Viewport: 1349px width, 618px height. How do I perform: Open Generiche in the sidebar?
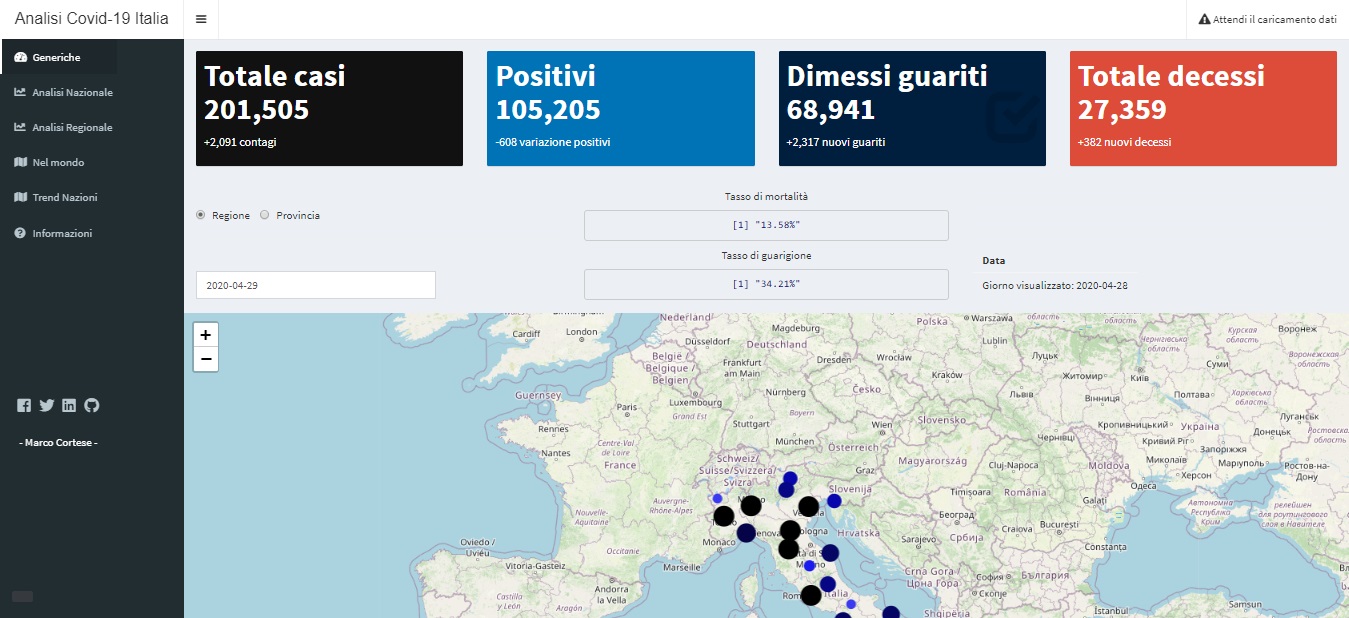click(56, 57)
